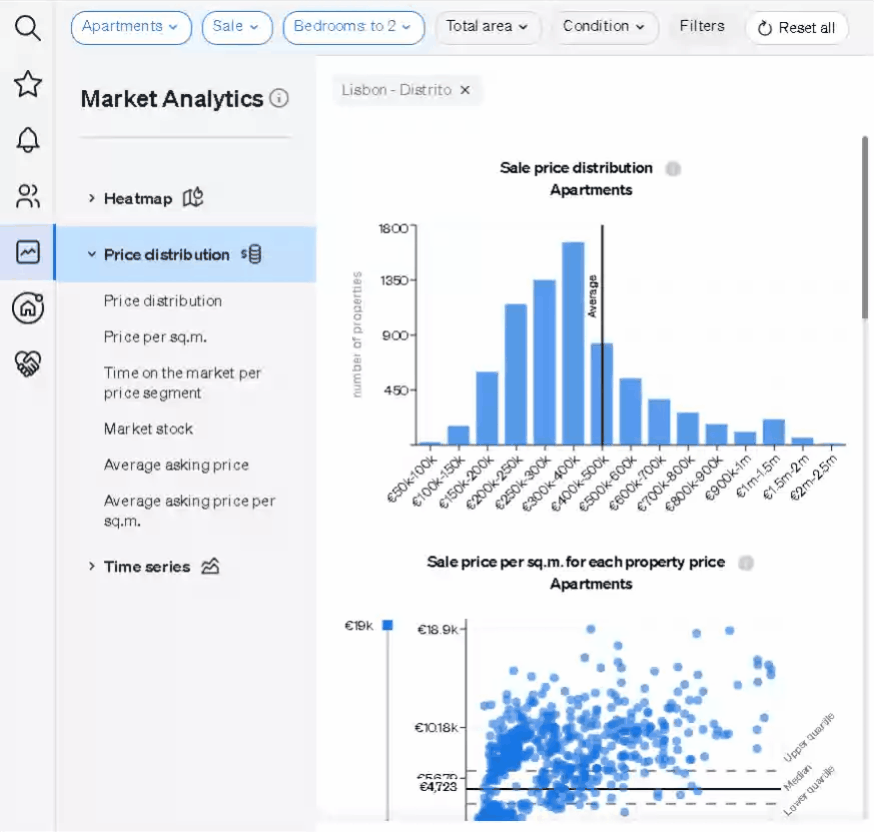Click info icon next to Sale price distribution

[673, 168]
